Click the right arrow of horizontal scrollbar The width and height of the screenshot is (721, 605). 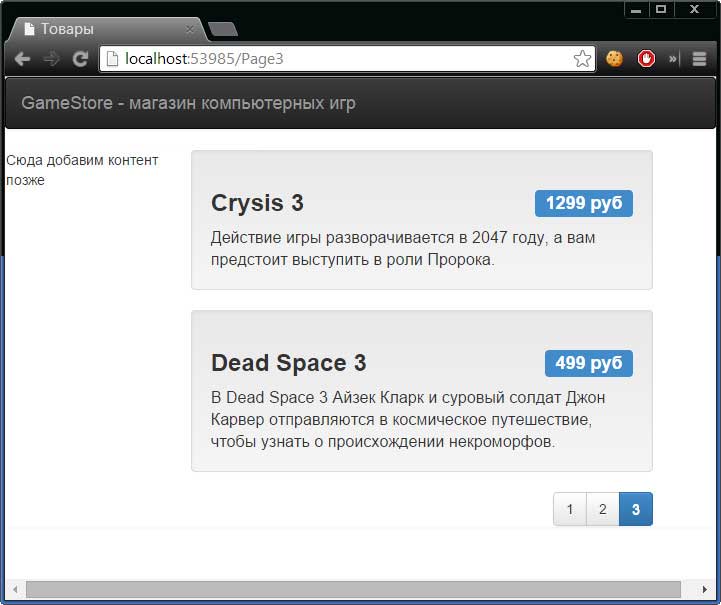point(704,589)
